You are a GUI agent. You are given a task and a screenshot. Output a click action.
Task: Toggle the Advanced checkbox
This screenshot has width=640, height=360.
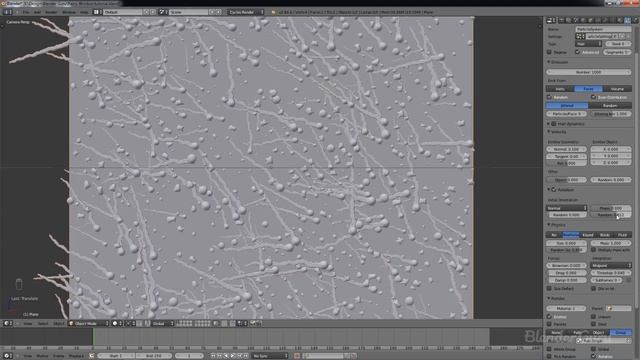(x=578, y=52)
